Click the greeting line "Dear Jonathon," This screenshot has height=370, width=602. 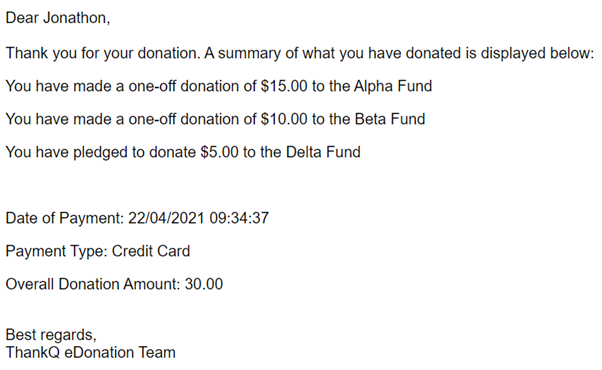tap(58, 18)
